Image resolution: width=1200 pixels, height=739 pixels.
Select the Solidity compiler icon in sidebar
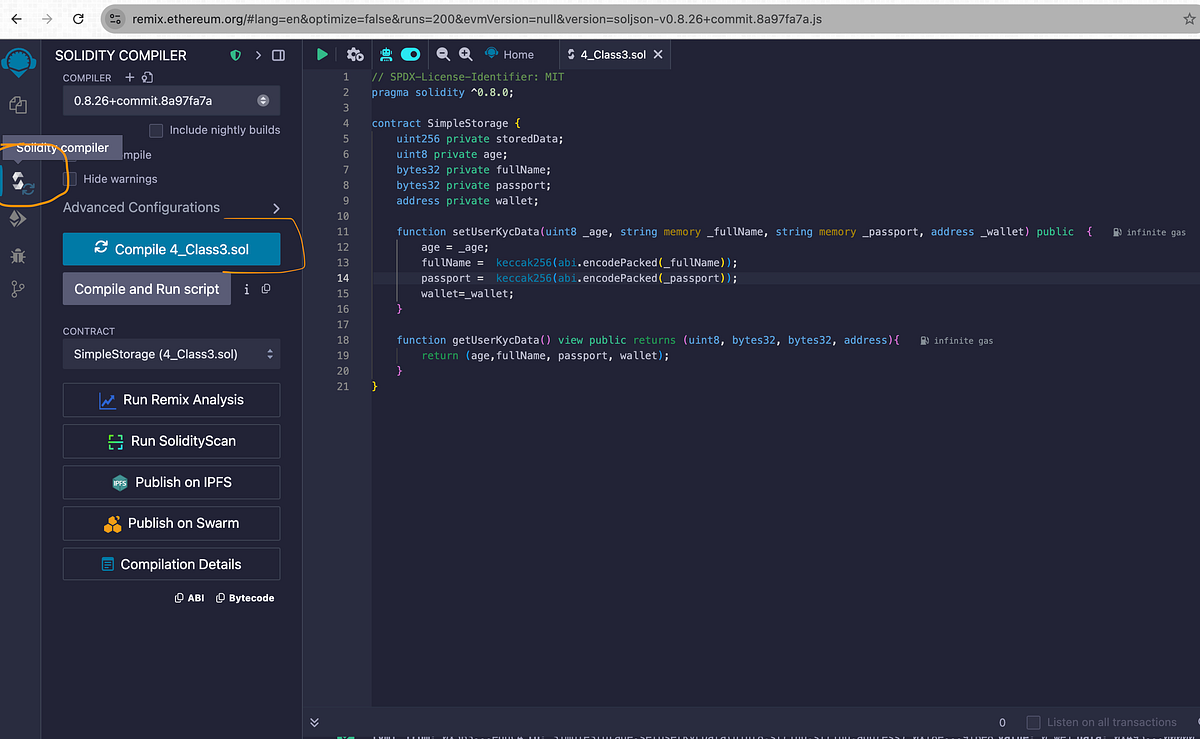[18, 182]
